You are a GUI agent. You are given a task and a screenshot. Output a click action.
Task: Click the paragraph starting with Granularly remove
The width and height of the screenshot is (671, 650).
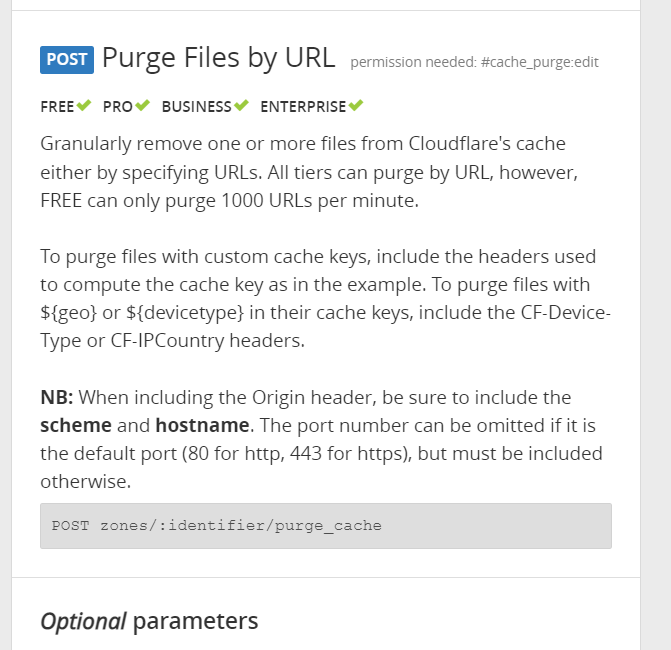[x=309, y=172]
